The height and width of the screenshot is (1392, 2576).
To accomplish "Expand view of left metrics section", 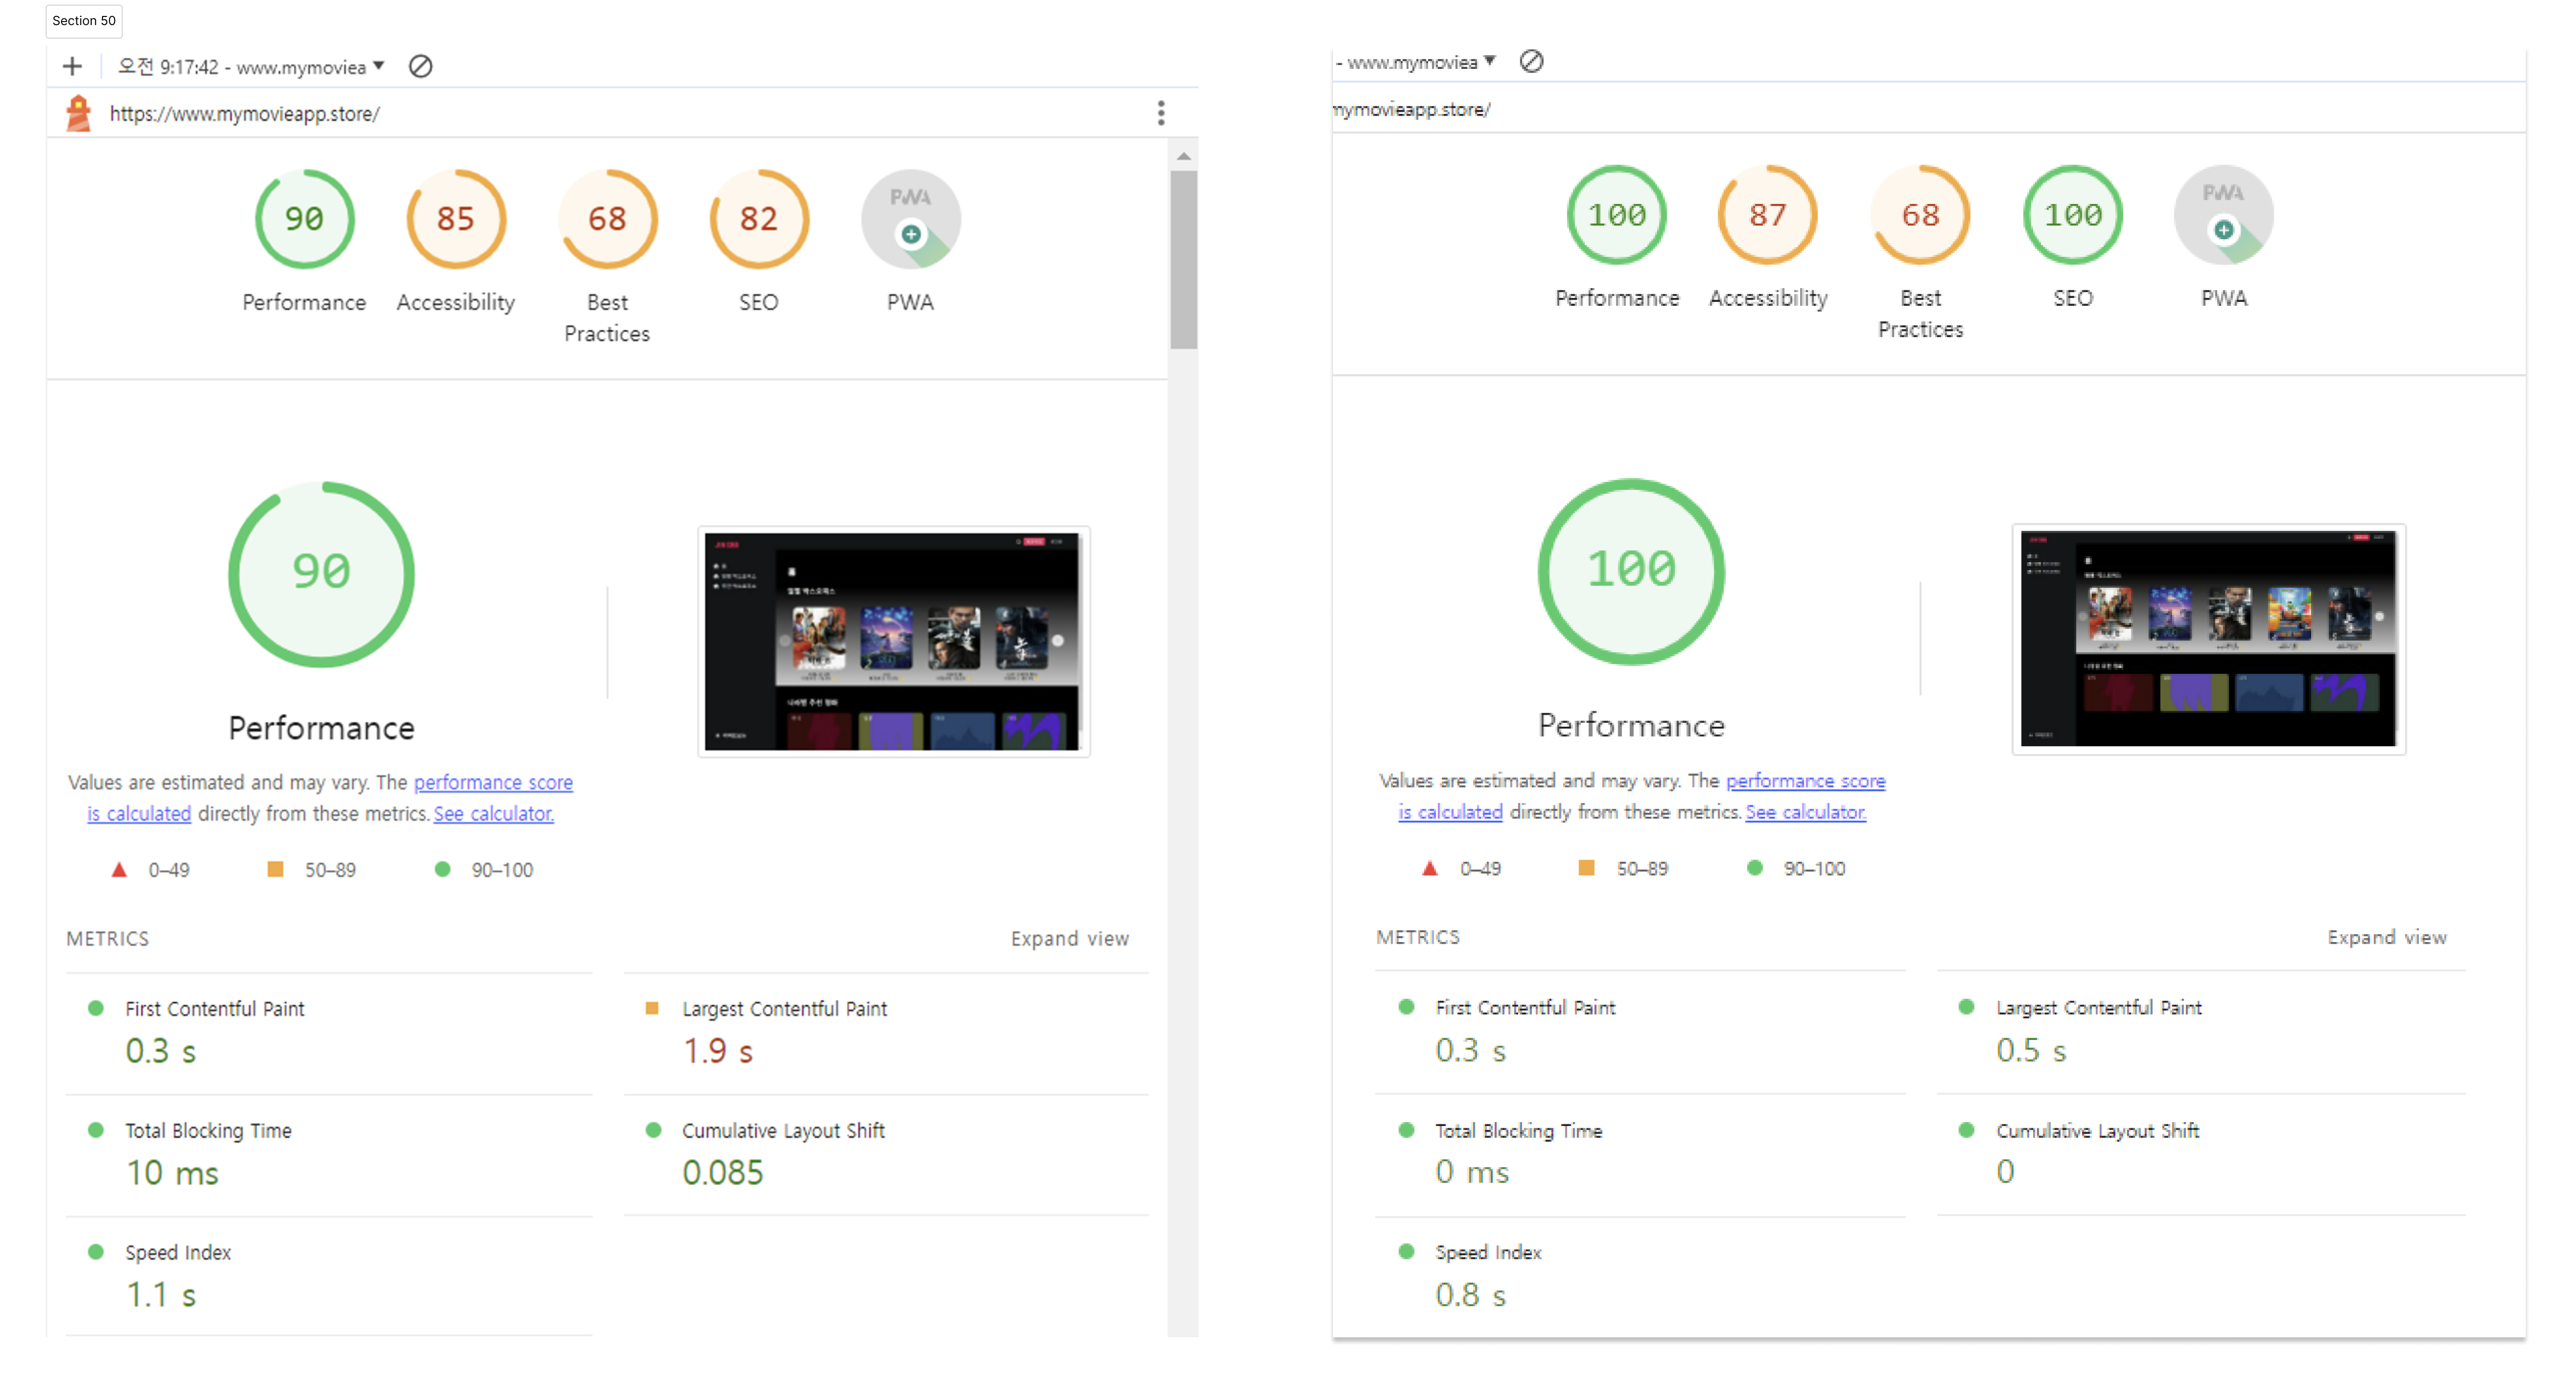I will (x=1069, y=939).
